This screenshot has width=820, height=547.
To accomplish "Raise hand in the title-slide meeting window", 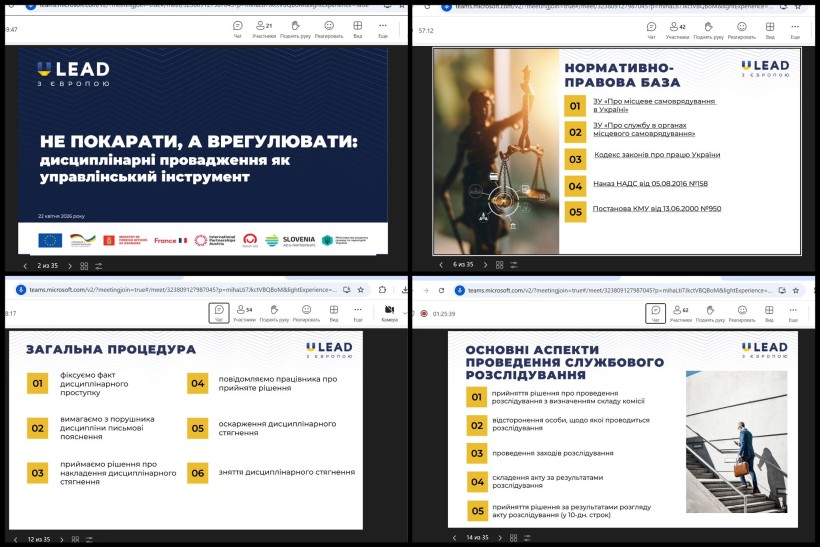I will point(295,29).
